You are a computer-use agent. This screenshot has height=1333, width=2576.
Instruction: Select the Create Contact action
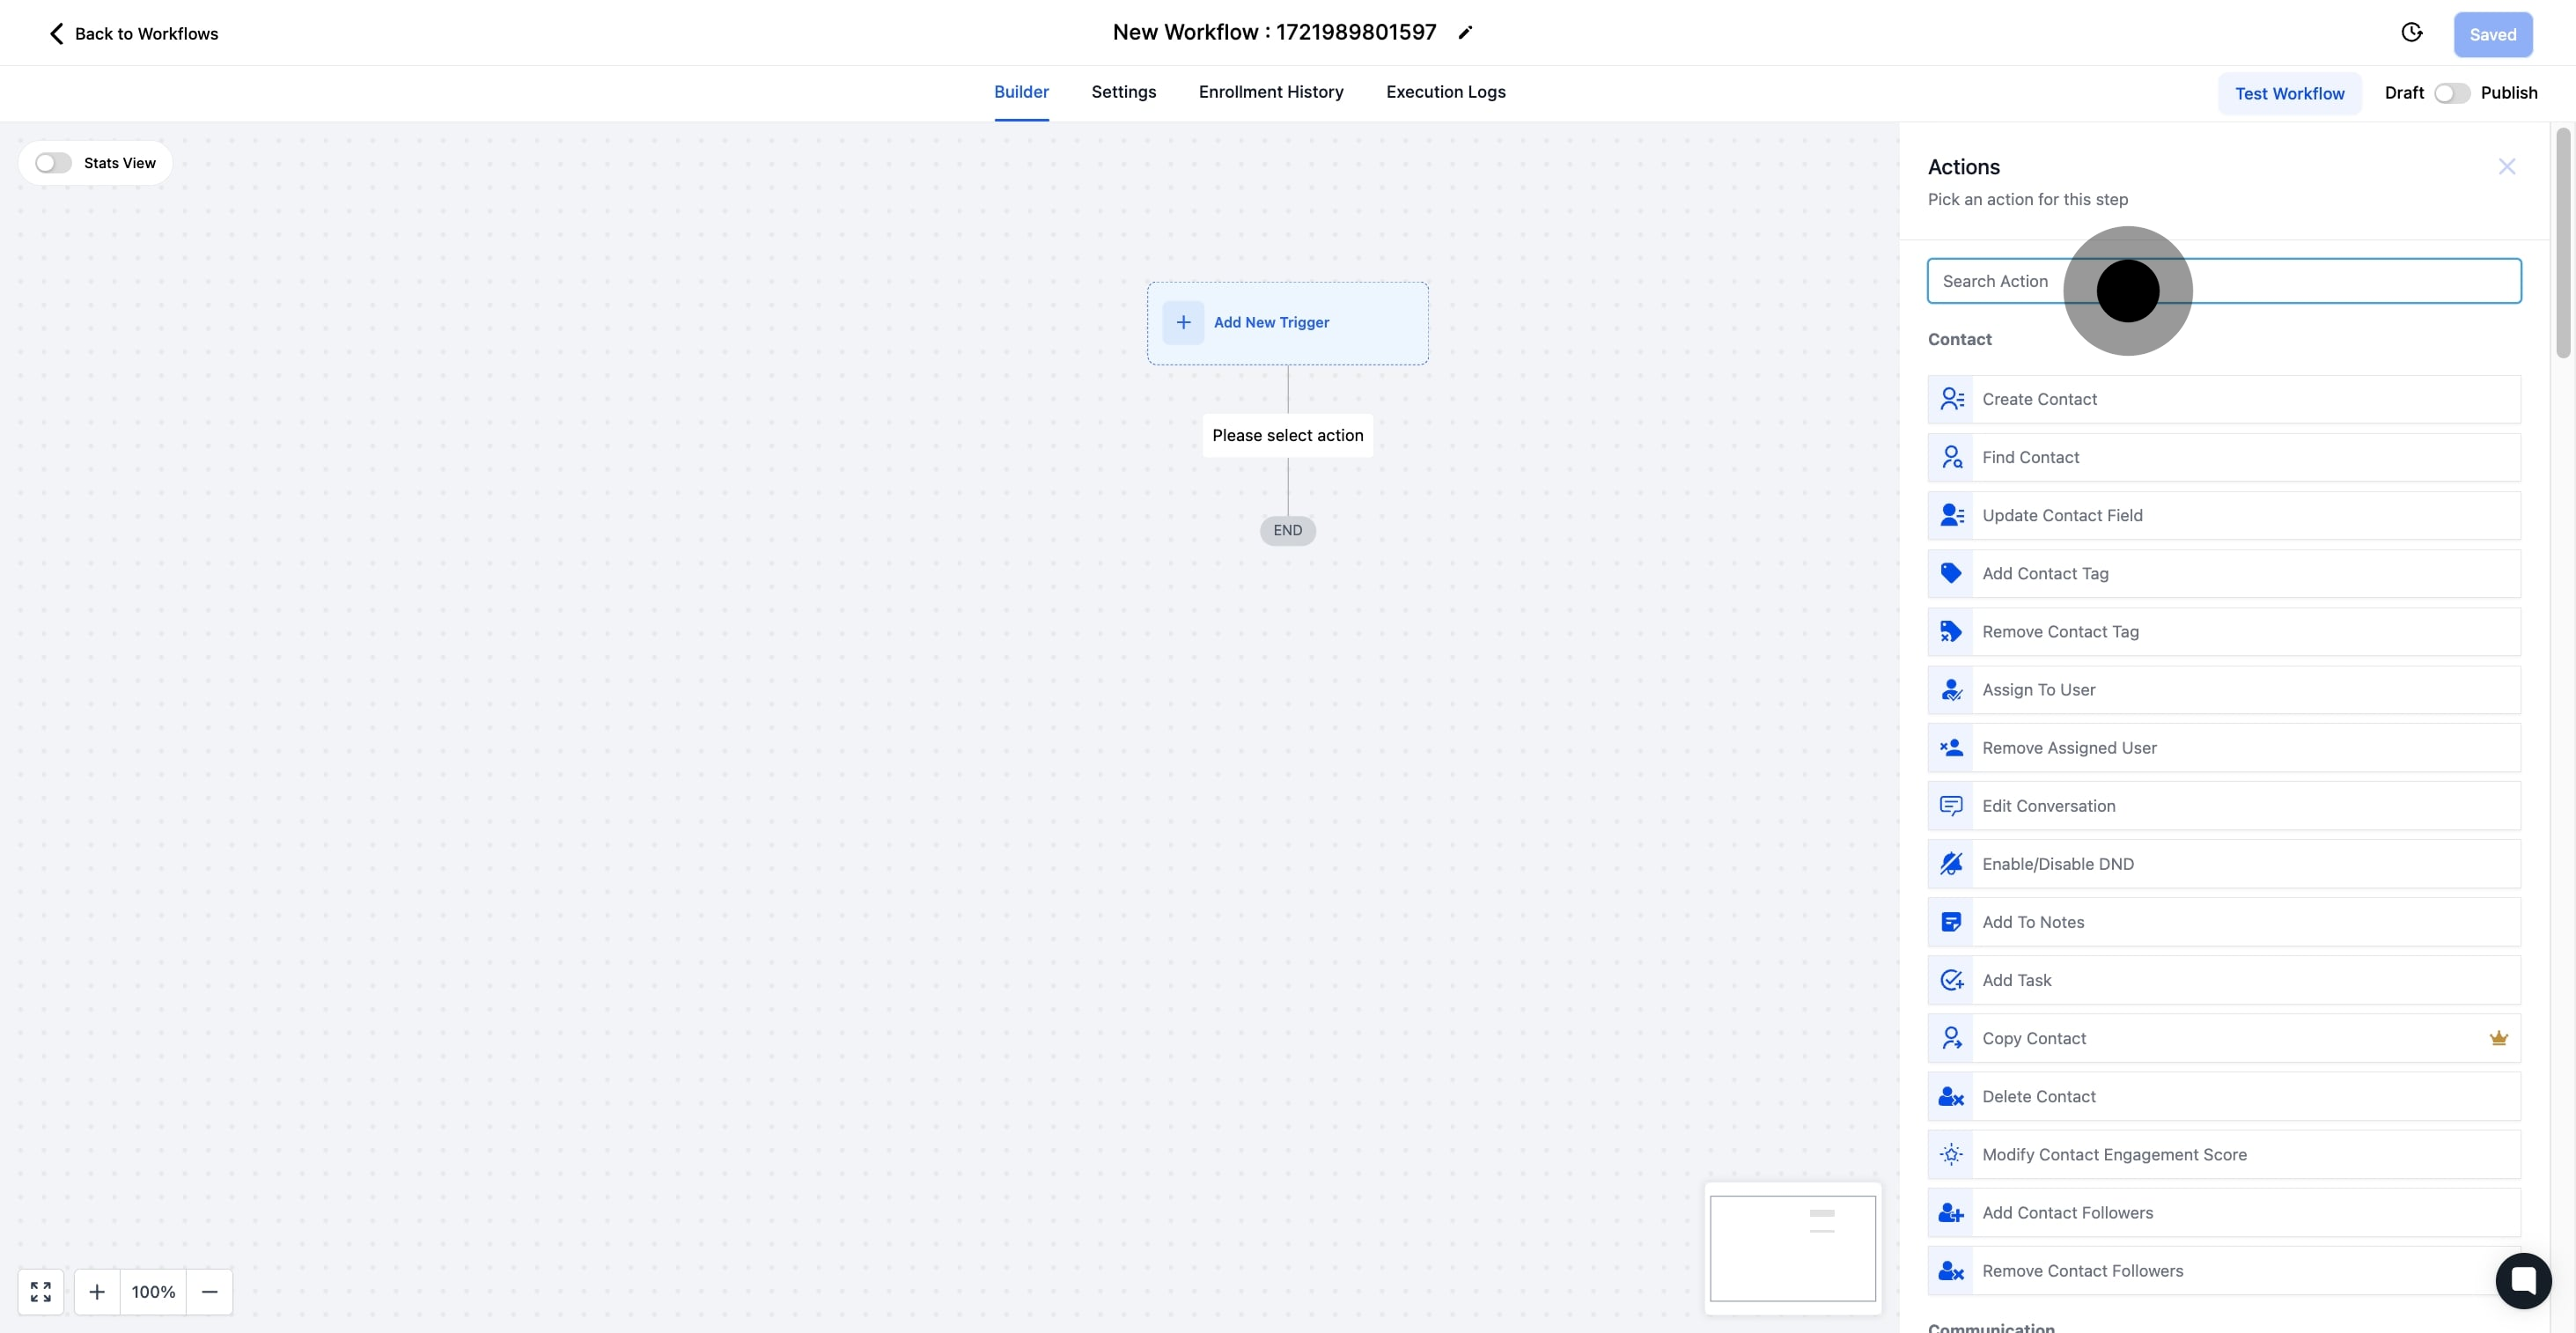point(2223,399)
